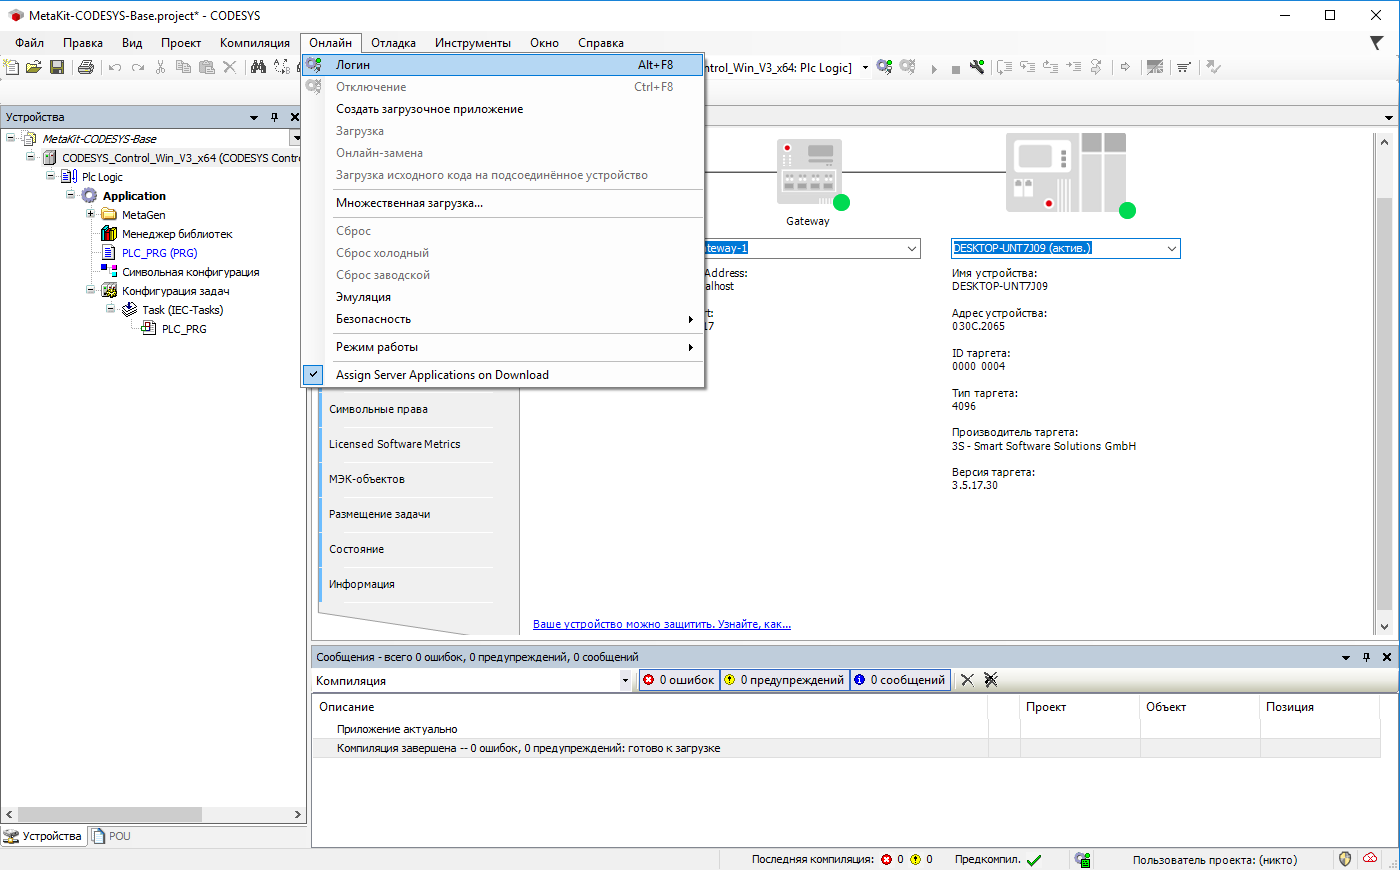The image size is (1400, 870).
Task: Open the Отладка menu
Action: click(393, 43)
